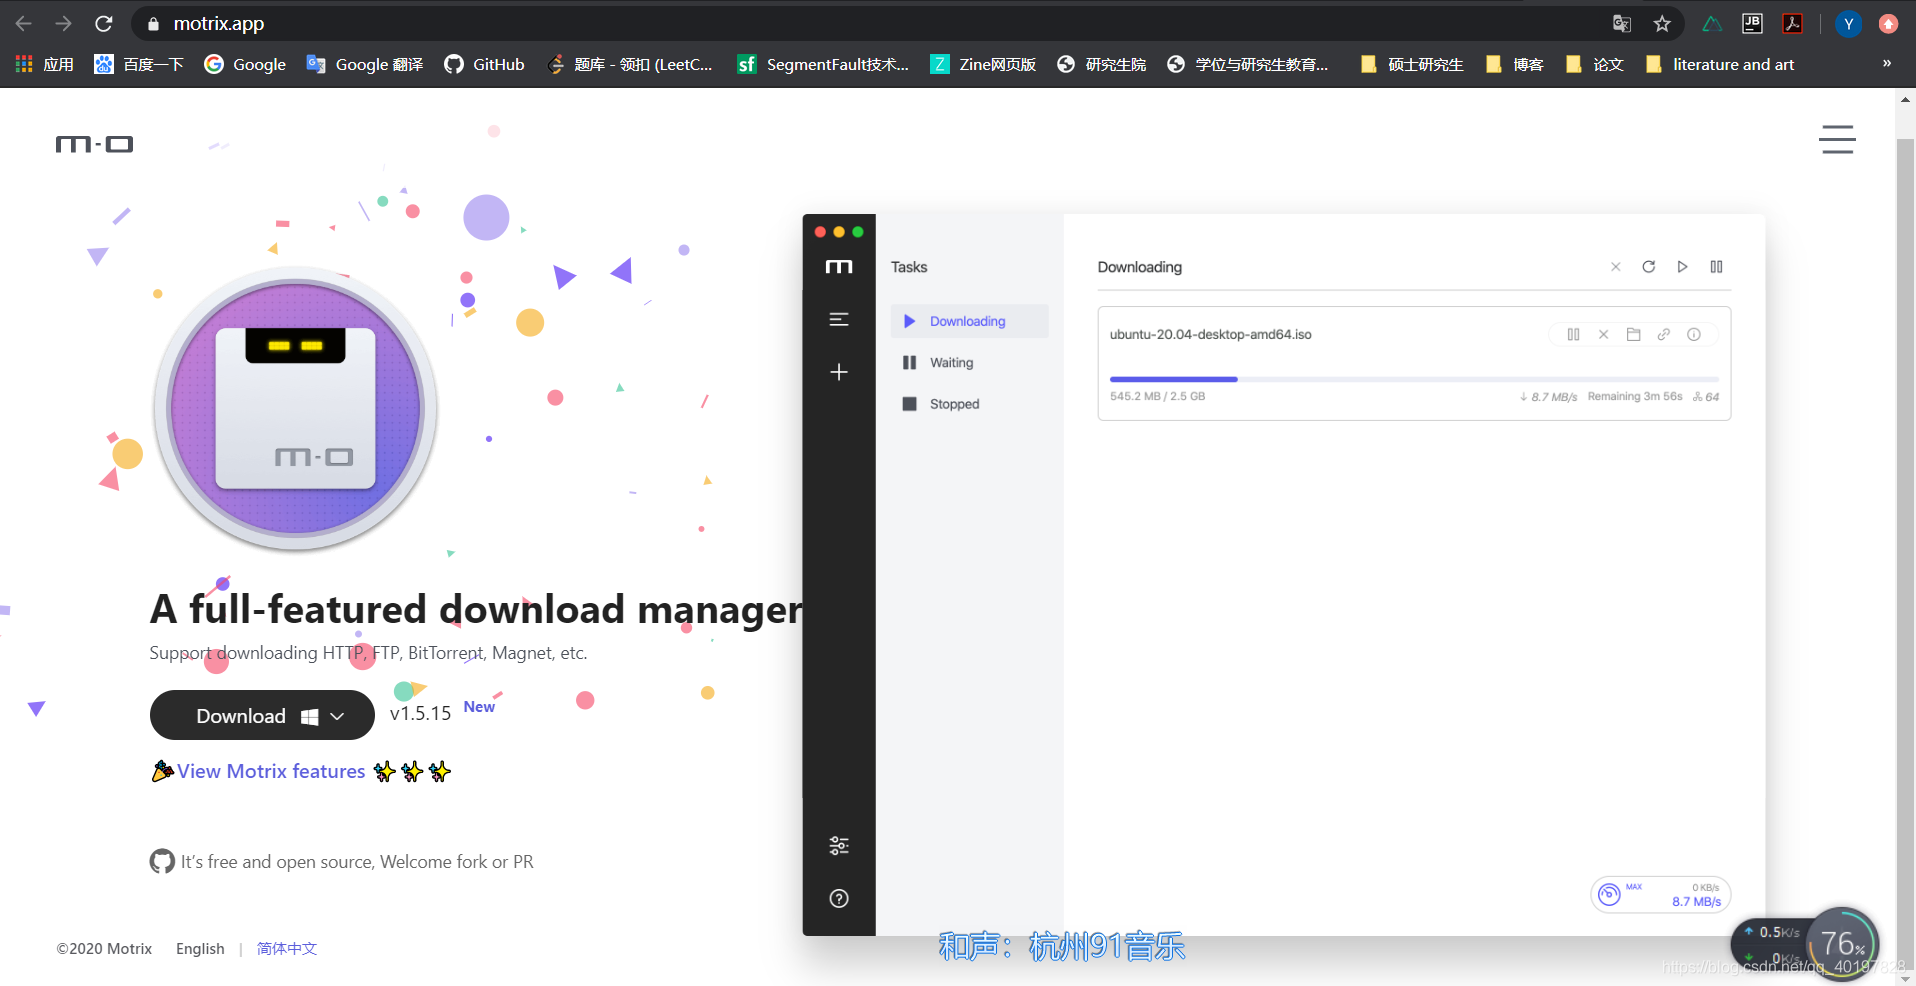Open the Google 翻译 bookmark
Screen dimensions: 1916x986
(x=365, y=64)
